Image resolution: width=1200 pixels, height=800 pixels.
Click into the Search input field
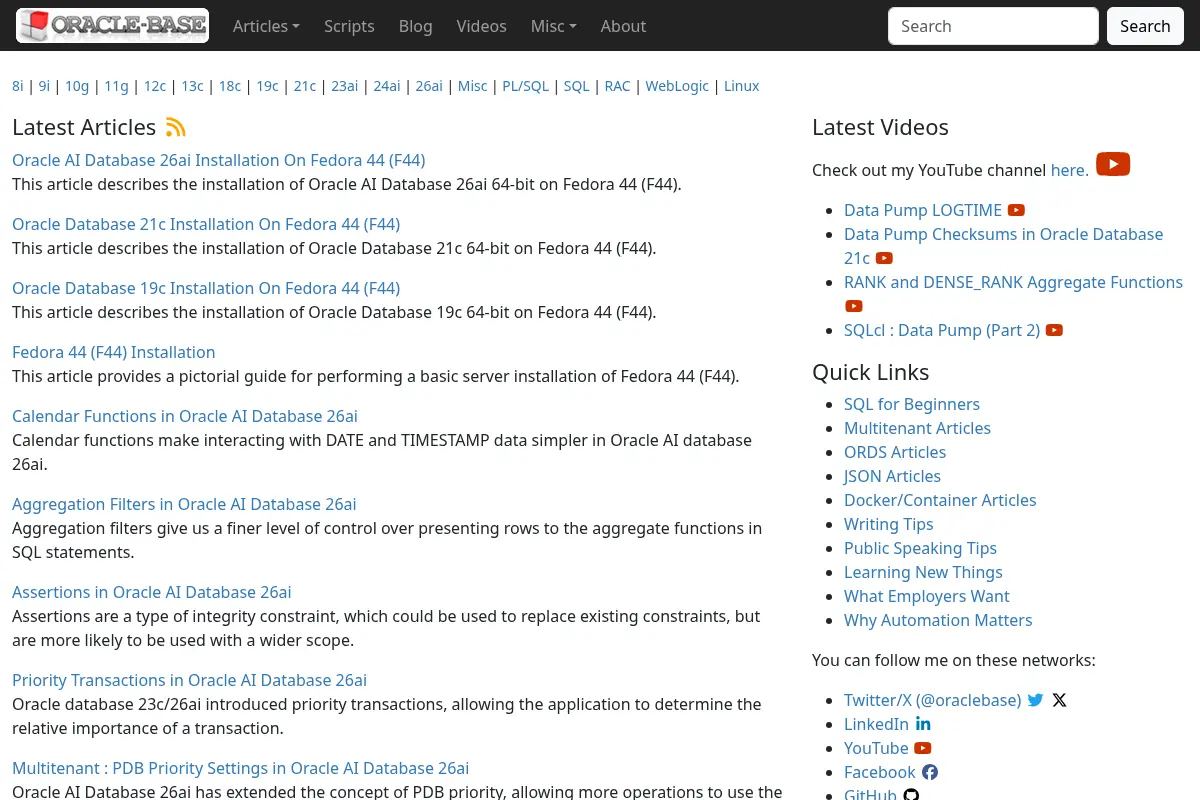point(993,26)
